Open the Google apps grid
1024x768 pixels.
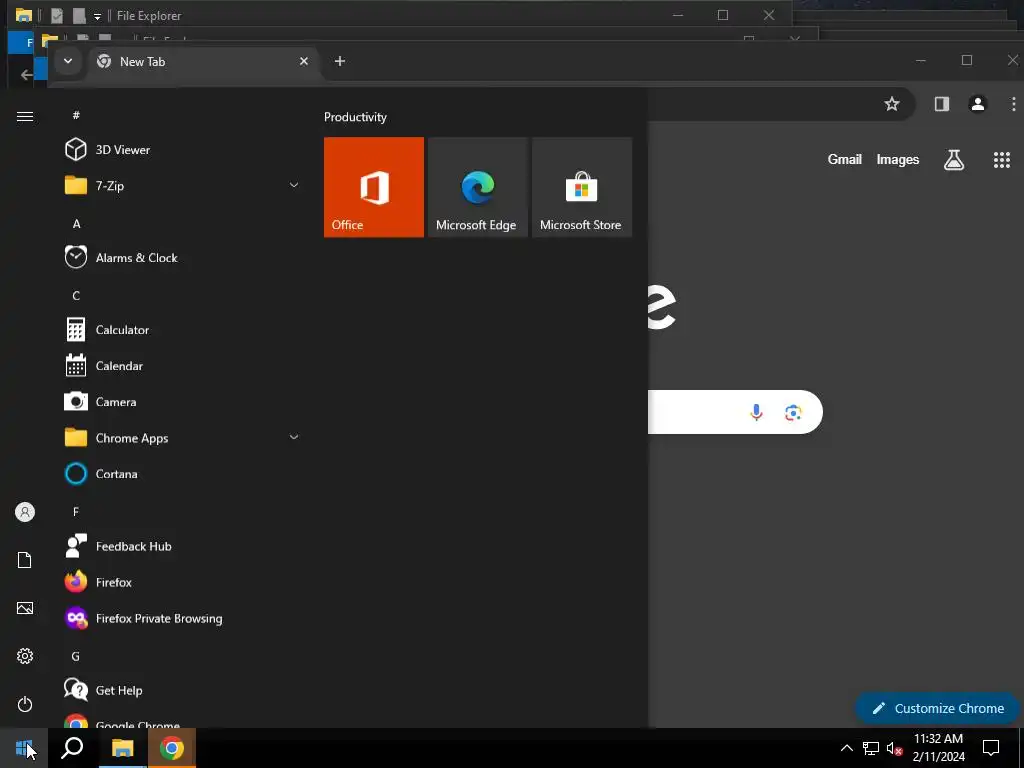[x=1002, y=159]
